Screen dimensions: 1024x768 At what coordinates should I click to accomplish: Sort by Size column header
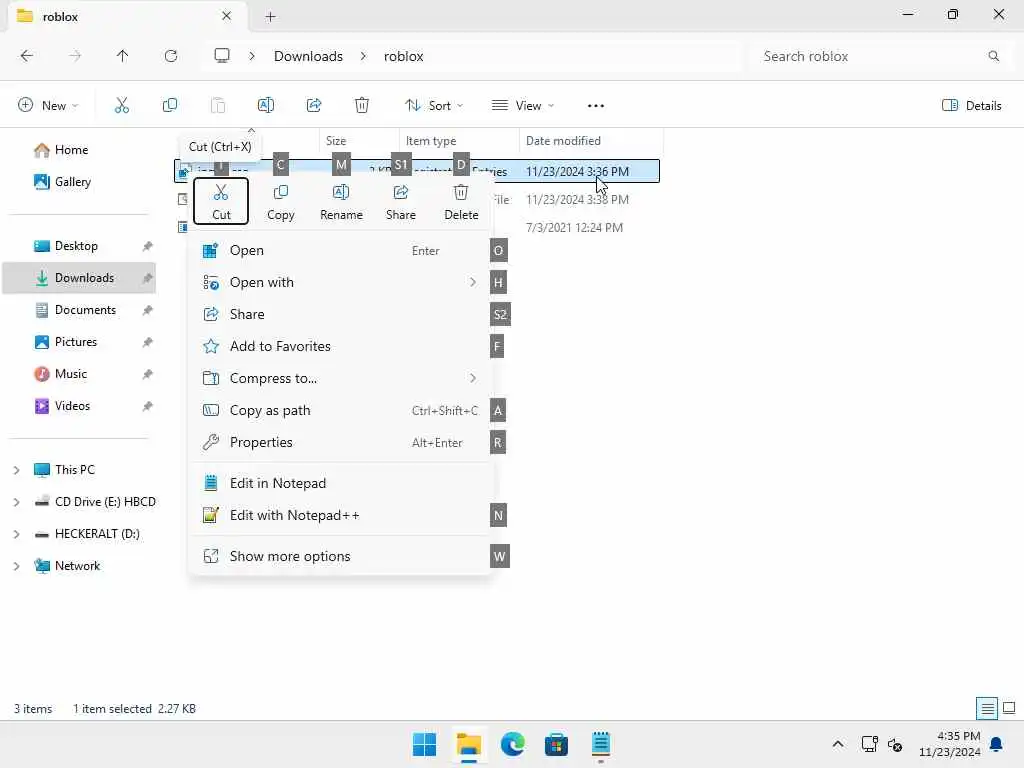click(x=359, y=140)
